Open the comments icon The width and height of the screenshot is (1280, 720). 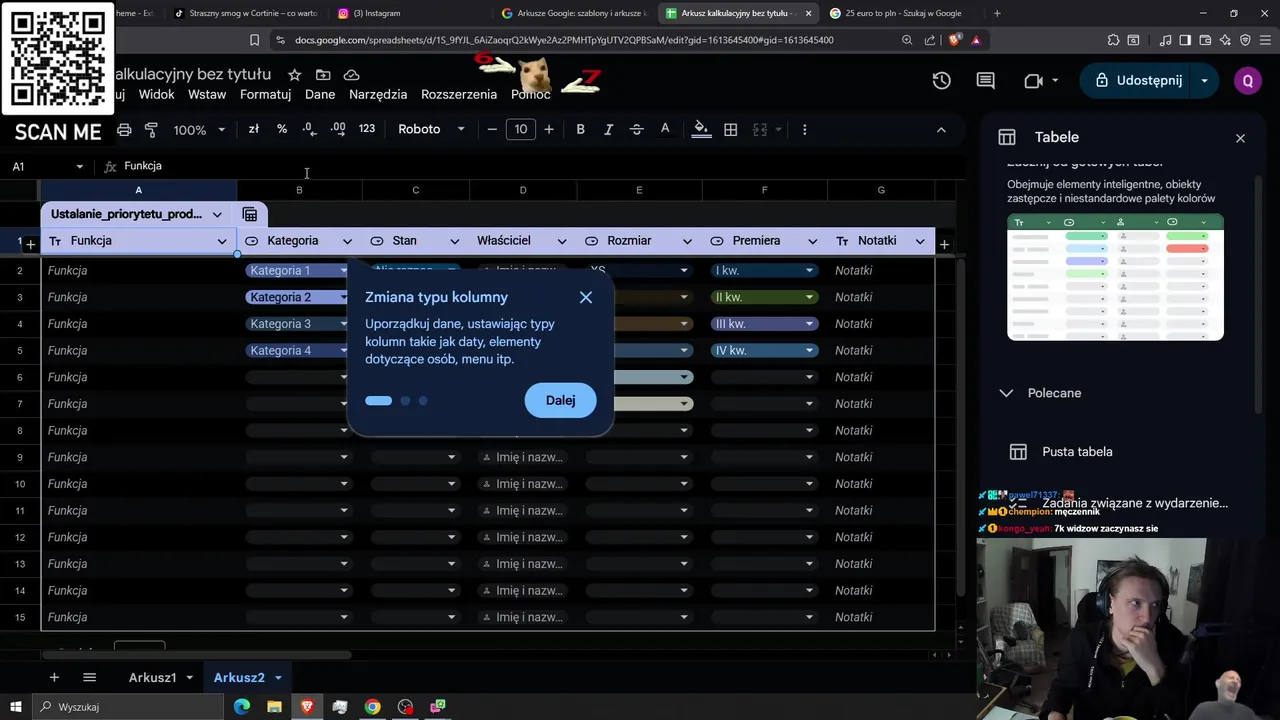(x=986, y=81)
